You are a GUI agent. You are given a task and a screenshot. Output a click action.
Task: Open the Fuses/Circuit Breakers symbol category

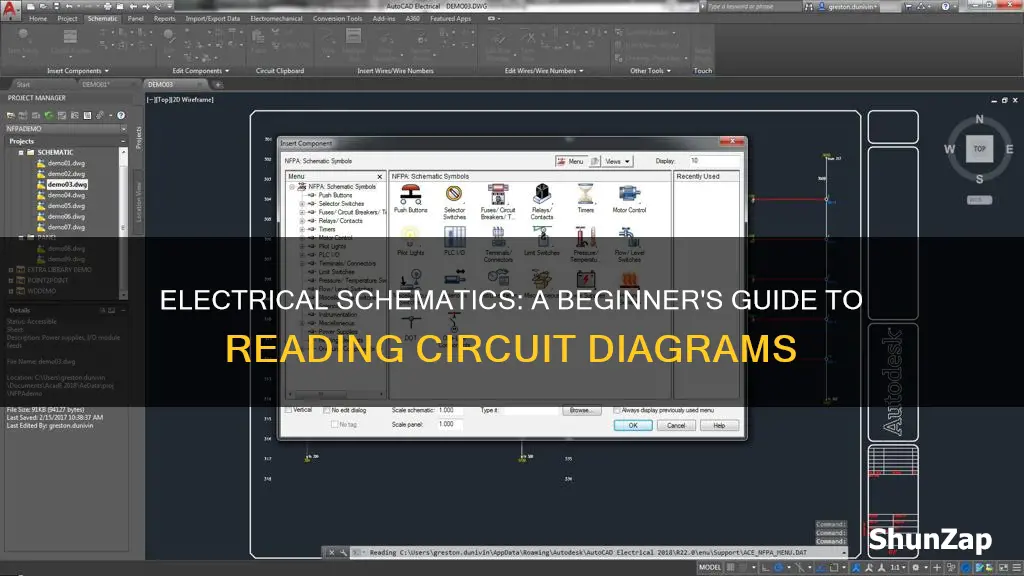pyautogui.click(x=498, y=201)
